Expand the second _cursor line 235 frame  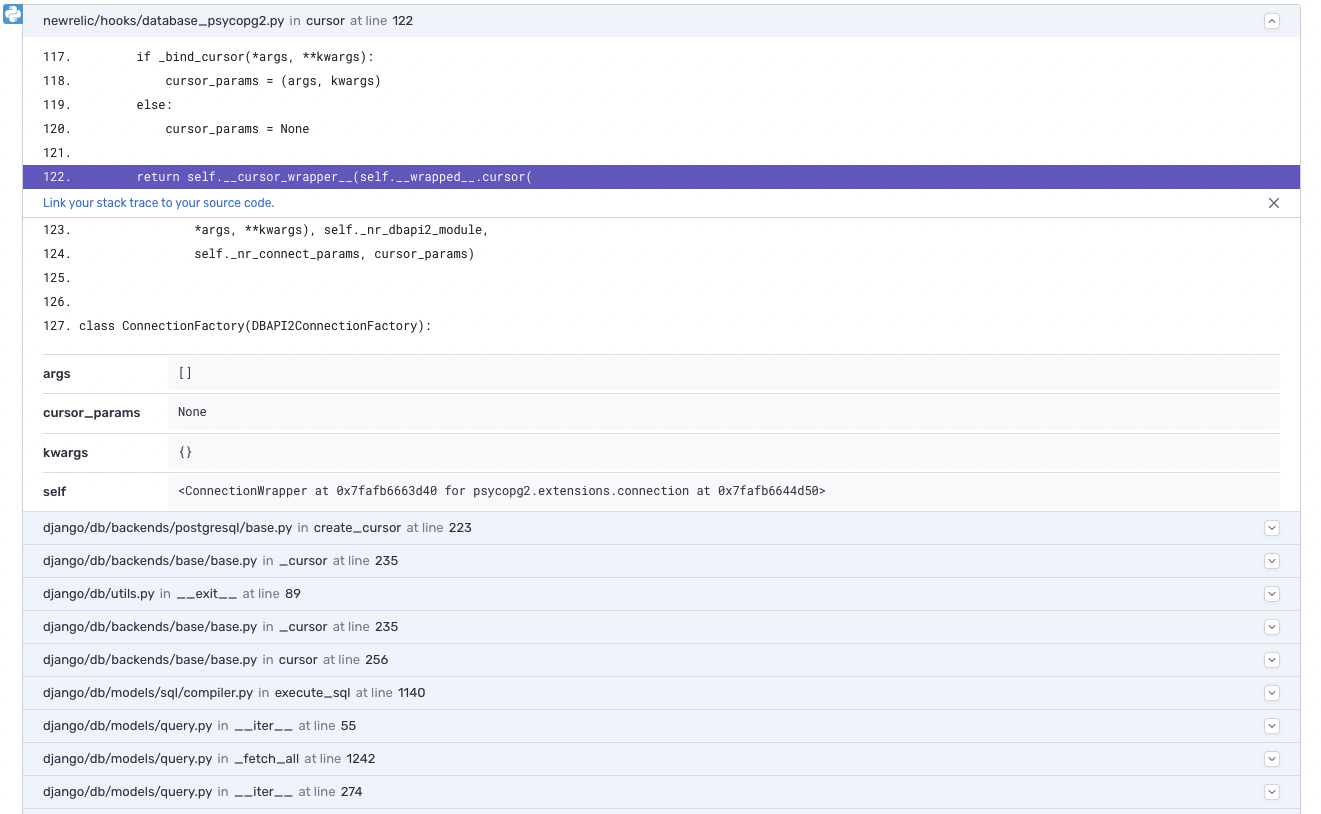tap(1272, 627)
